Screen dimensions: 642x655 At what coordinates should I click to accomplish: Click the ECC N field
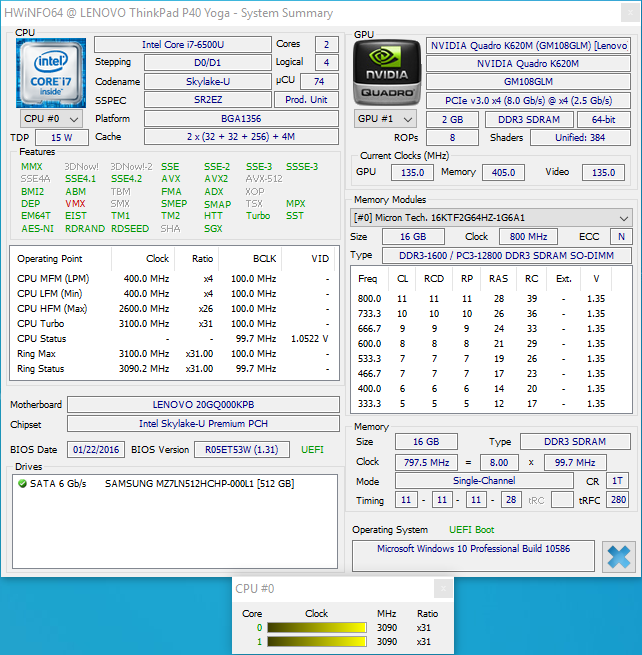click(621, 237)
